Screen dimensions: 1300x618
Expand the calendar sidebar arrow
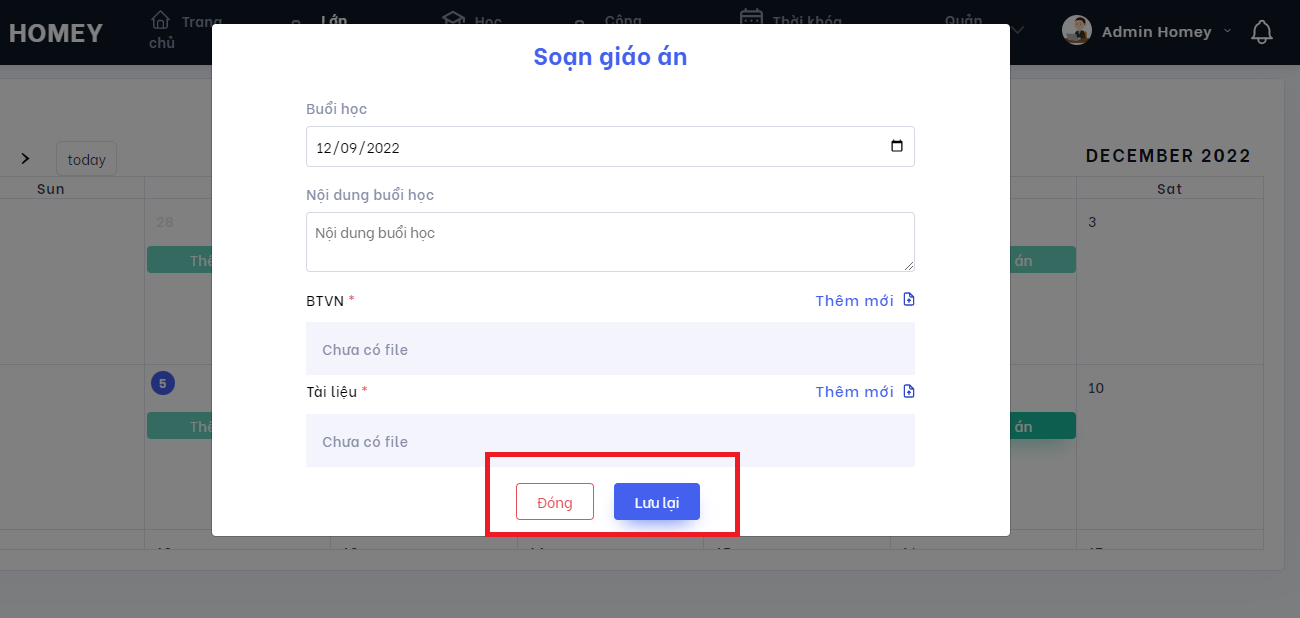[x=25, y=158]
